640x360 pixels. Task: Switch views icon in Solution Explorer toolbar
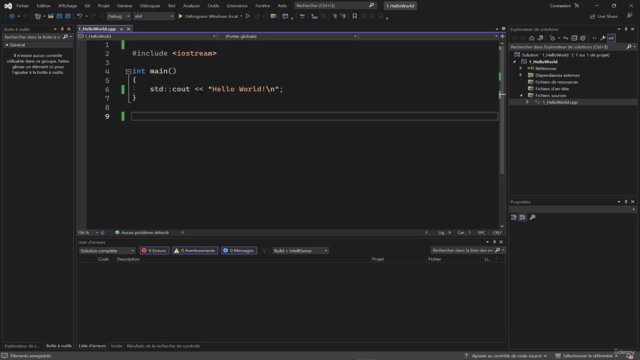[540, 38]
